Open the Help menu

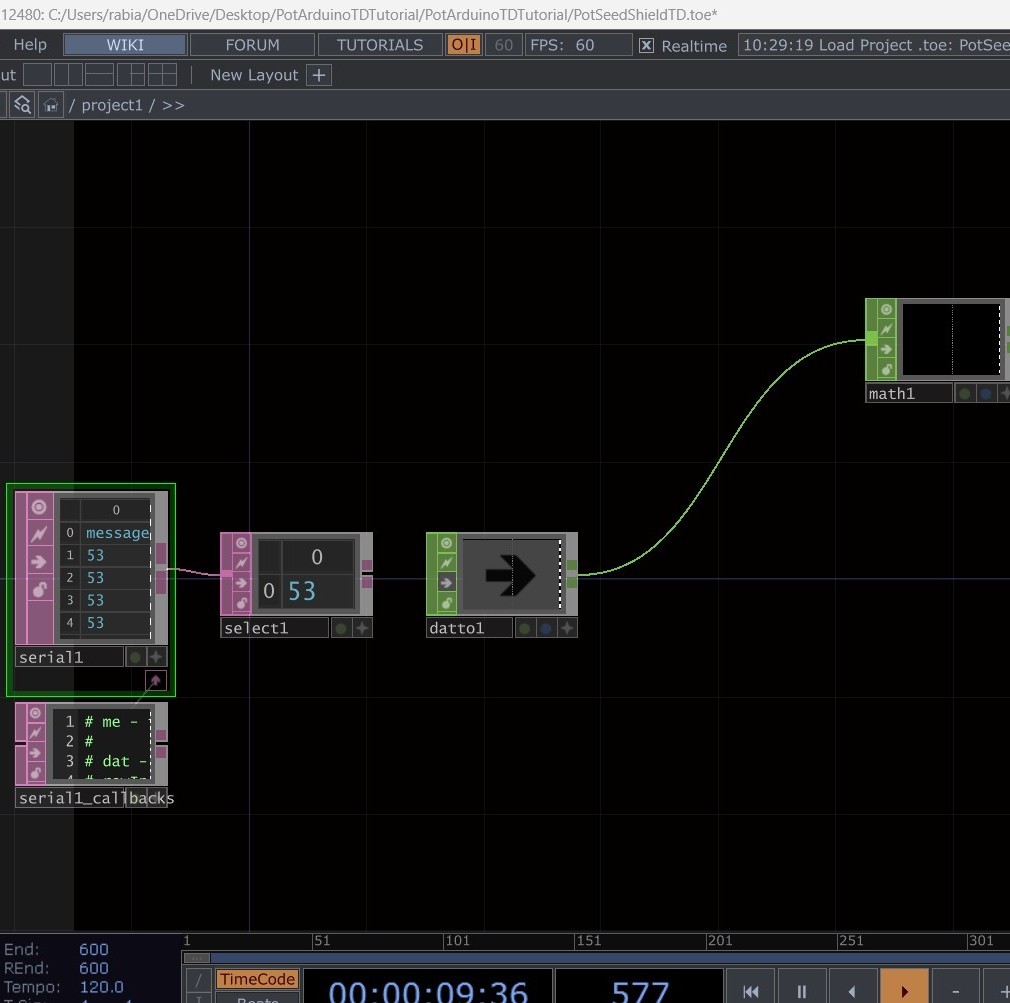pos(29,44)
